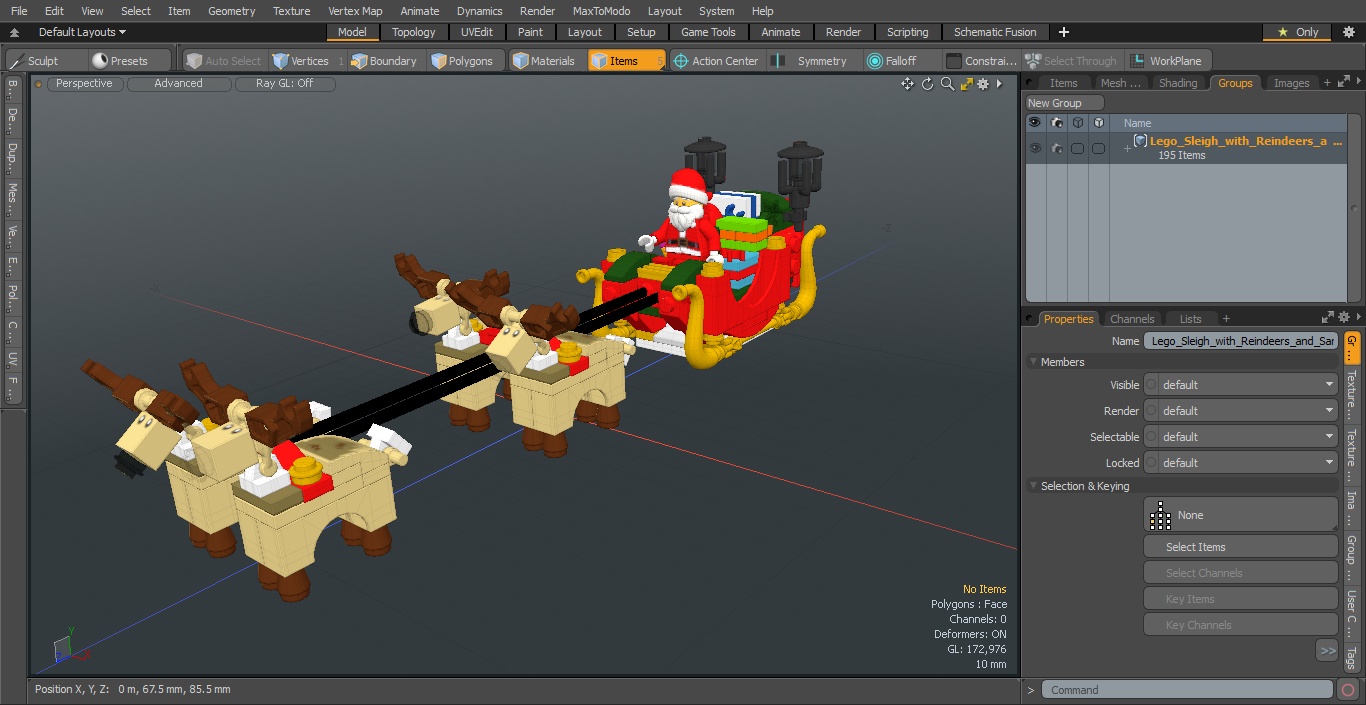Viewport: 1366px width, 705px height.
Task: Open the MaxToModo menu
Action: click(x=601, y=11)
